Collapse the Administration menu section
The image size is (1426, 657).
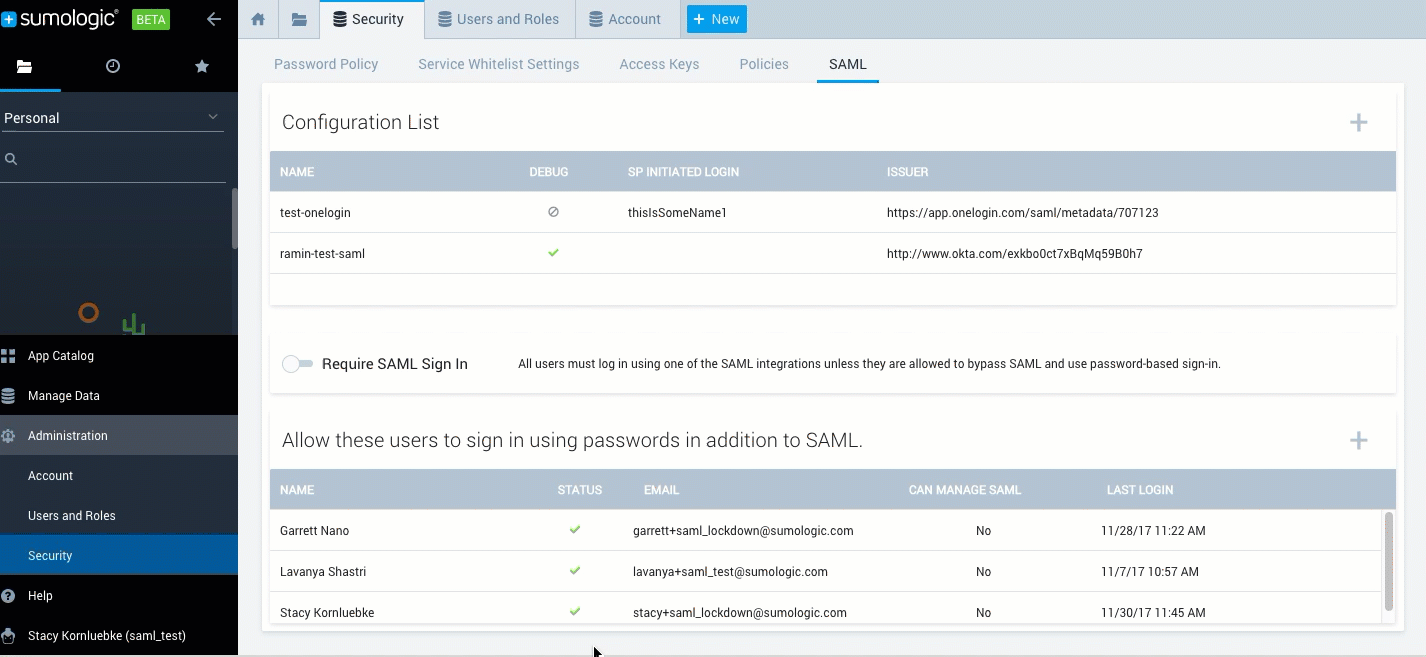(x=68, y=436)
